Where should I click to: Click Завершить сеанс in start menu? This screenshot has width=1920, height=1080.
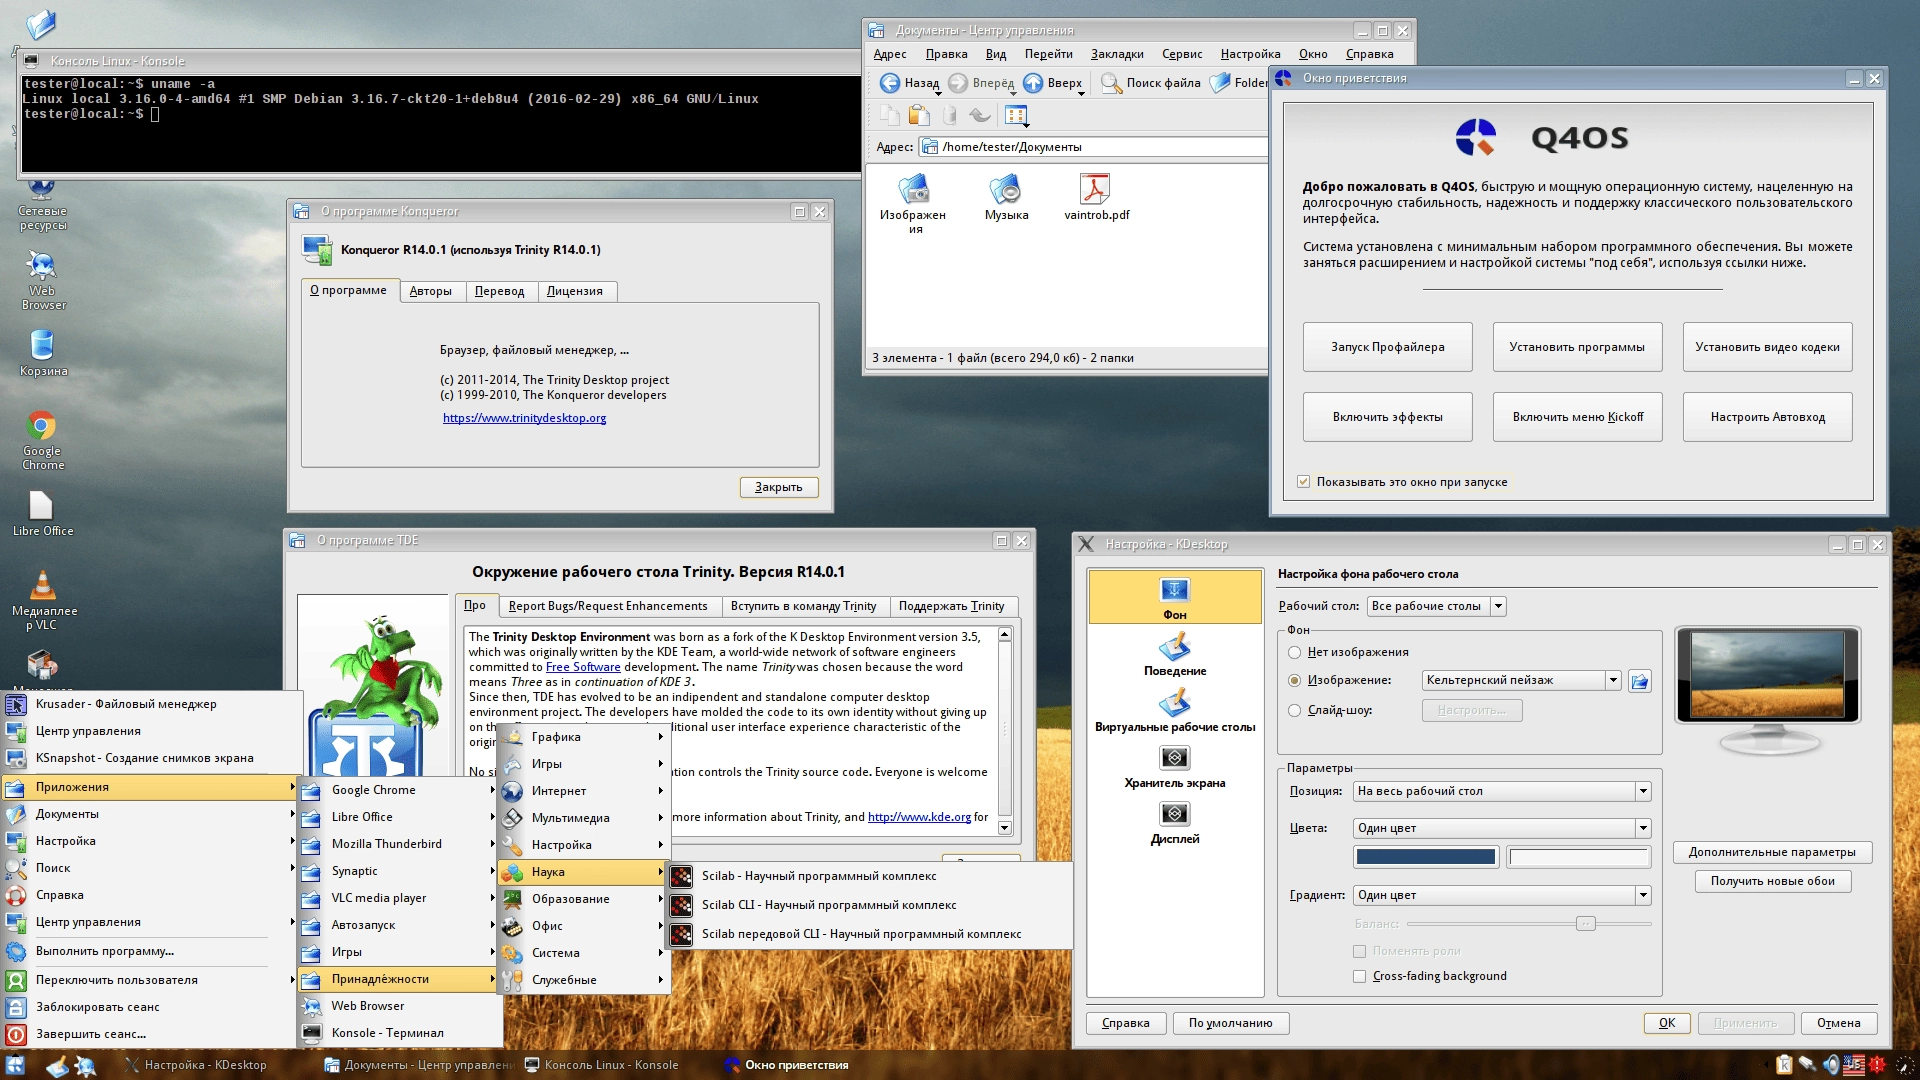(150, 1034)
